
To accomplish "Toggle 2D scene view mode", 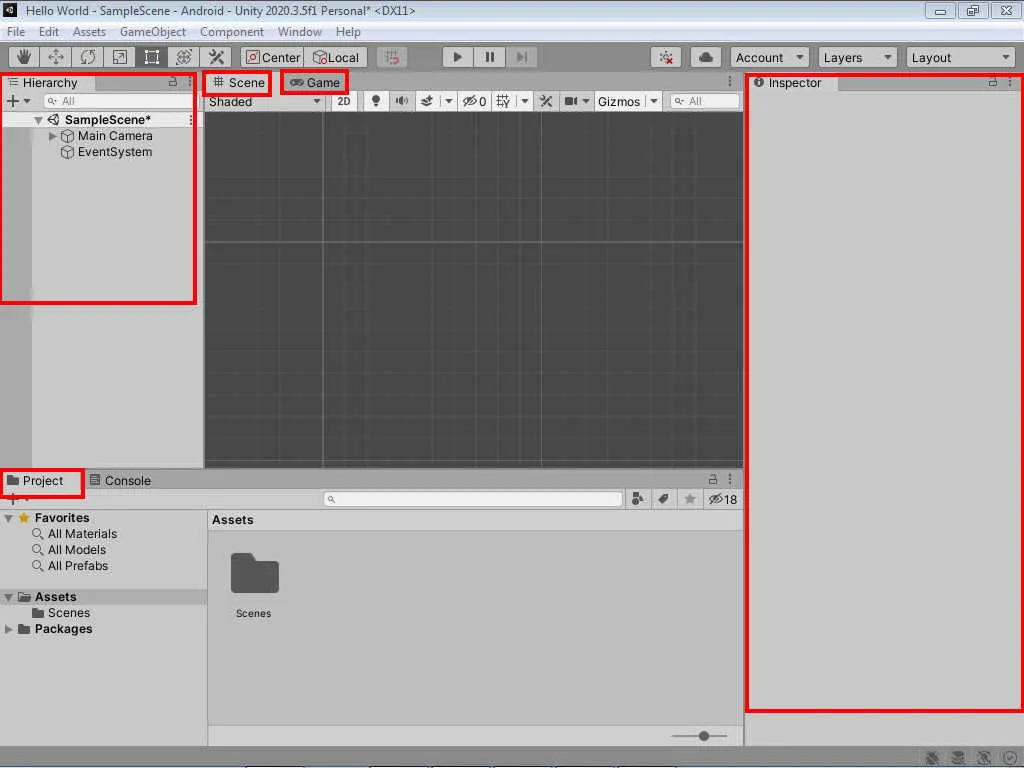I will [344, 101].
